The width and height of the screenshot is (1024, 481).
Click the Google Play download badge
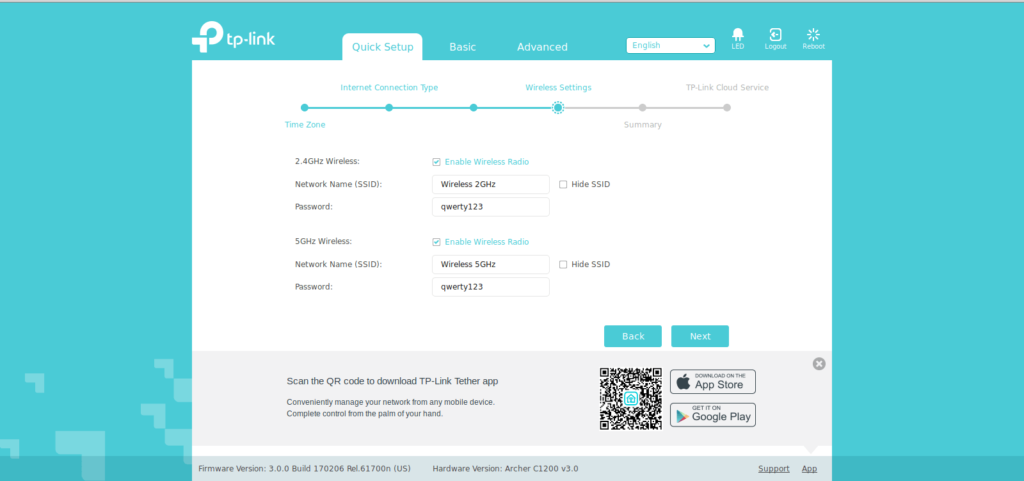click(x=712, y=414)
